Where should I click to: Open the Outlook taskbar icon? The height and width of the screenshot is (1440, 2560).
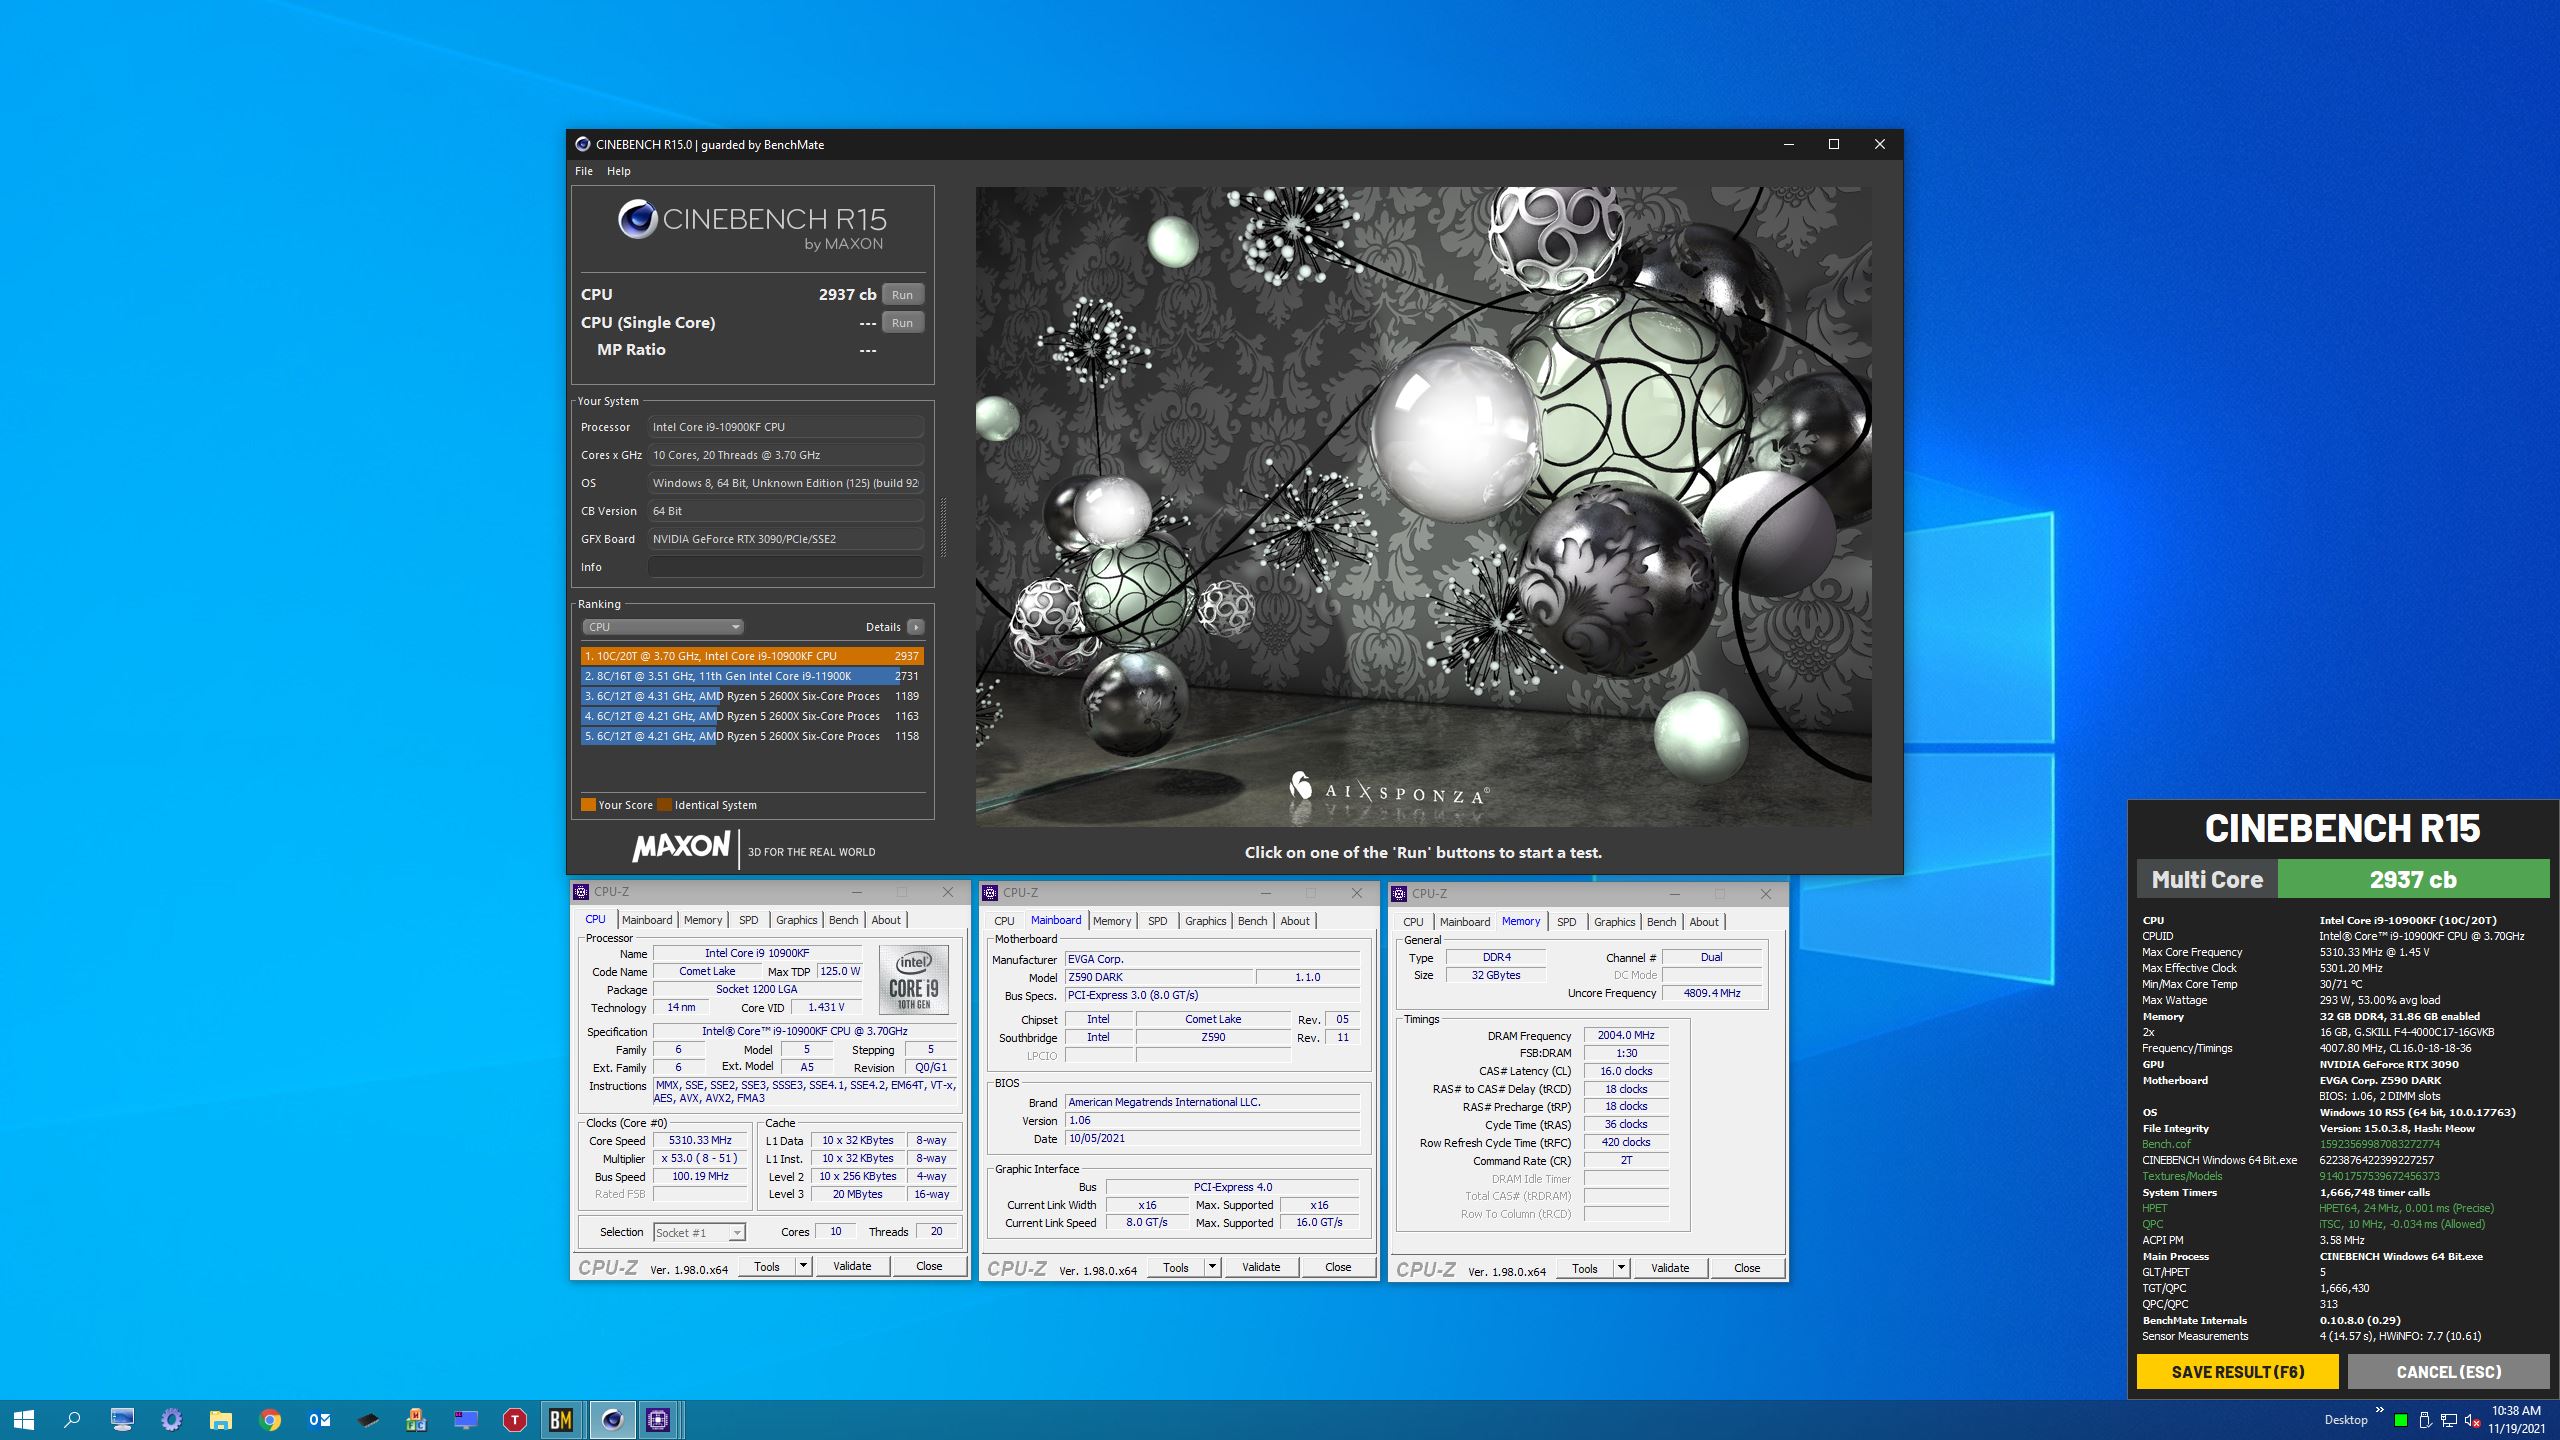coord(319,1419)
